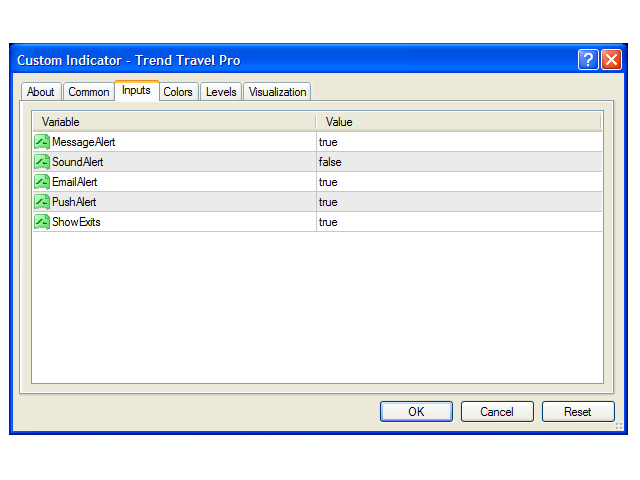The width and height of the screenshot is (640, 480).
Task: Reset inputs with the Reset button
Action: (578, 411)
